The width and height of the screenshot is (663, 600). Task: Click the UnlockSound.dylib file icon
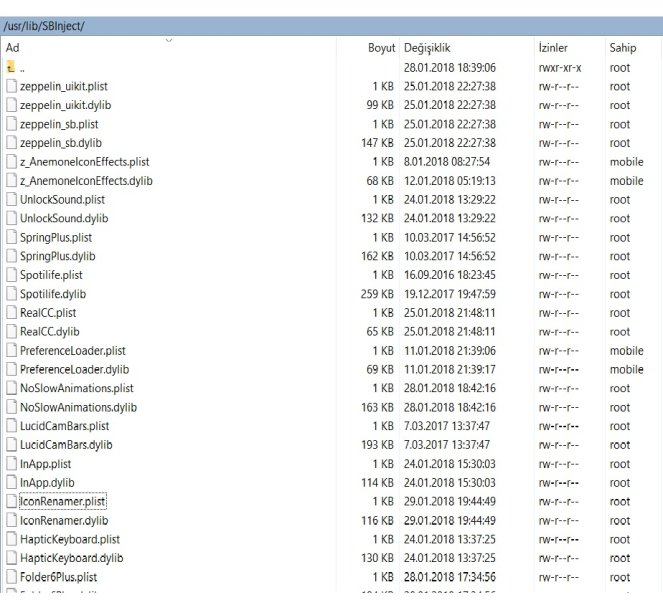pyautogui.click(x=12, y=218)
